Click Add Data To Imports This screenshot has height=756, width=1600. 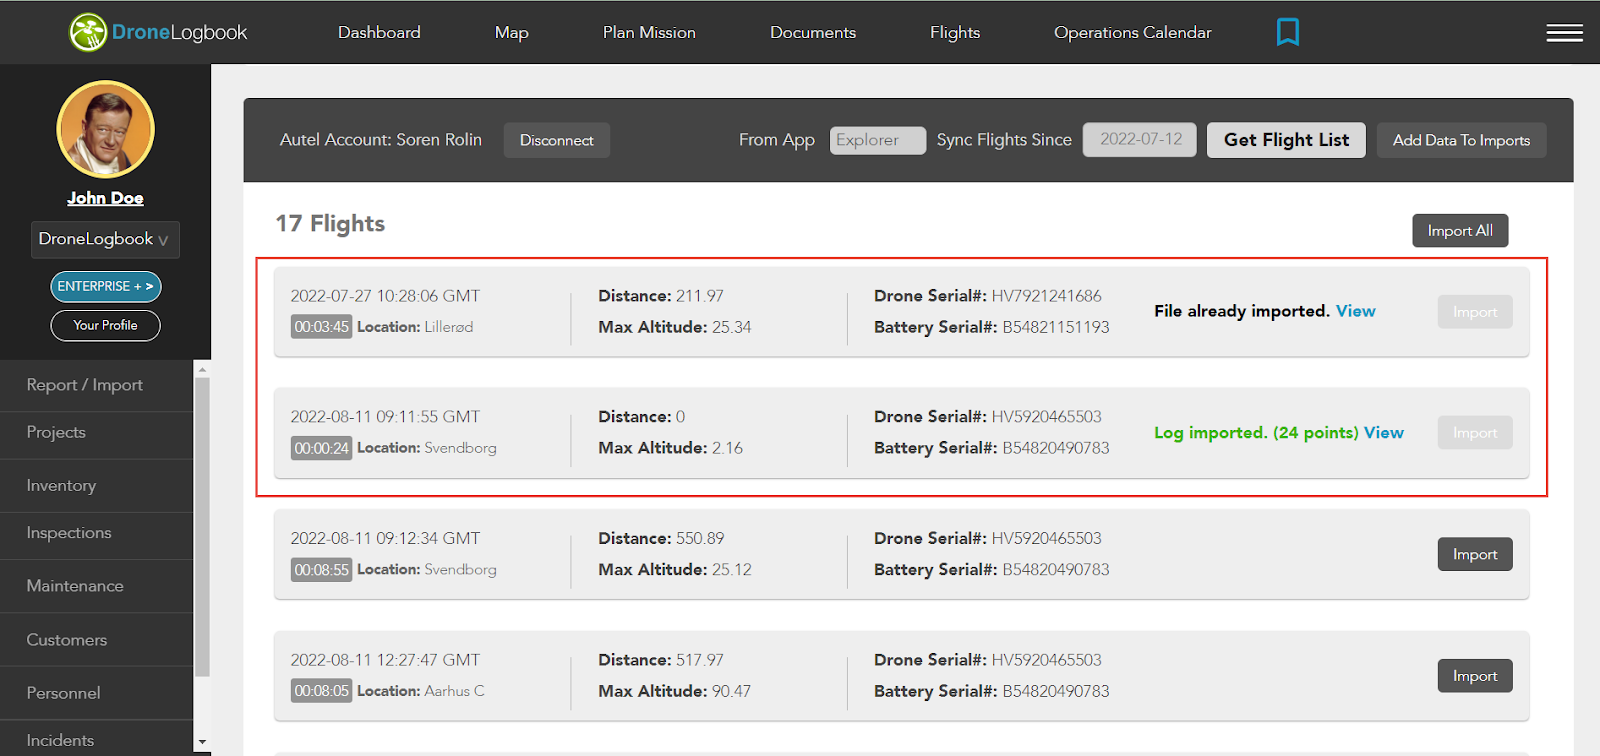tap(1461, 140)
